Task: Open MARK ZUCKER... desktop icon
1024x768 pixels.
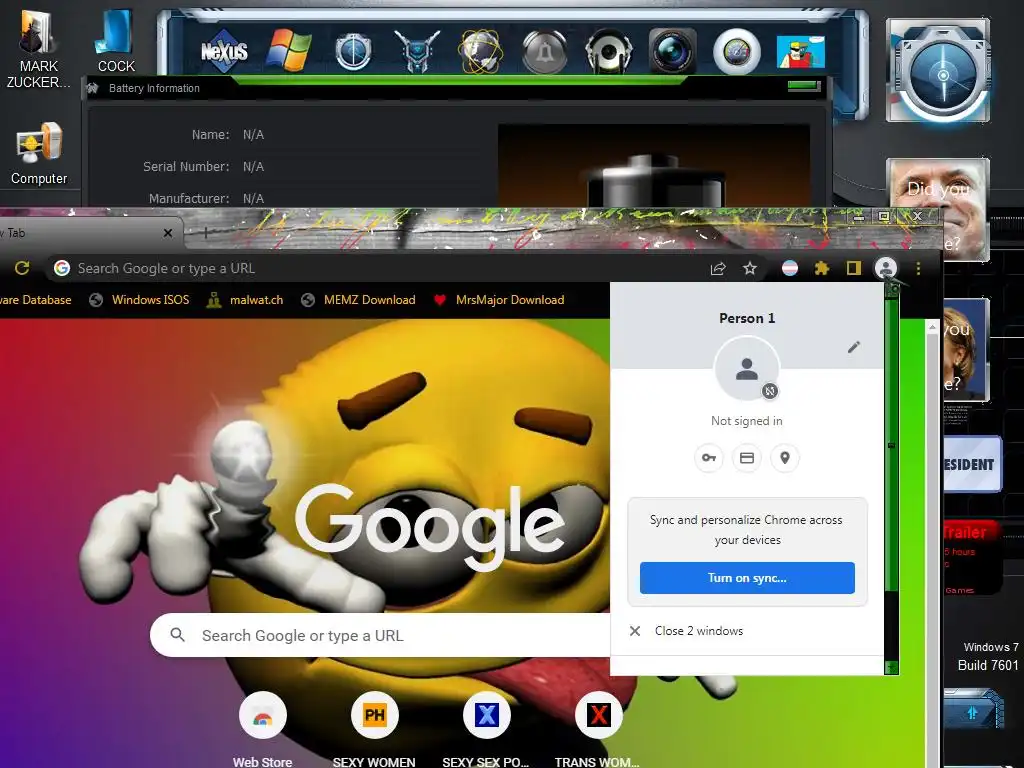Action: pyautogui.click(x=39, y=48)
